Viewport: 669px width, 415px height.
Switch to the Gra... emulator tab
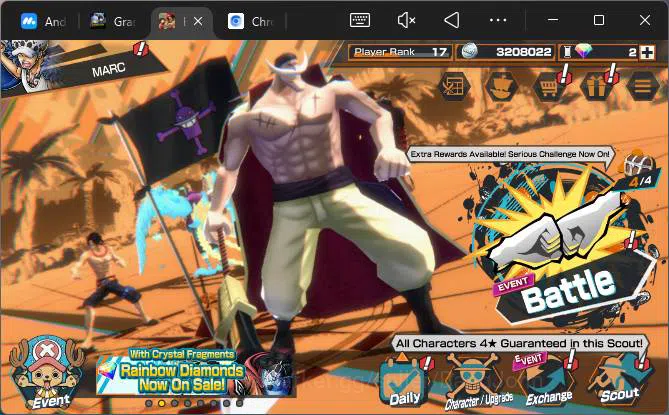pos(112,21)
